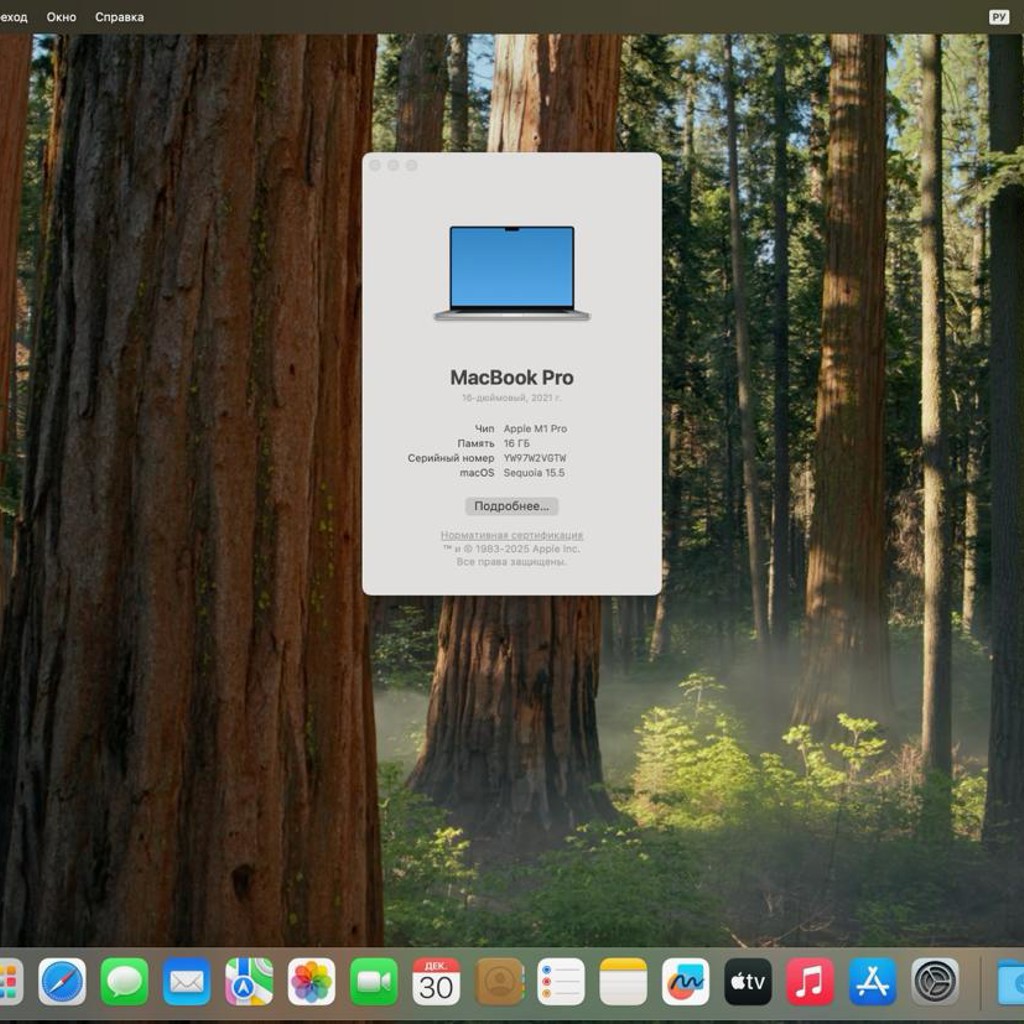This screenshot has width=1024, height=1024.
Task: Open Messages app in the Dock
Action: click(x=124, y=982)
